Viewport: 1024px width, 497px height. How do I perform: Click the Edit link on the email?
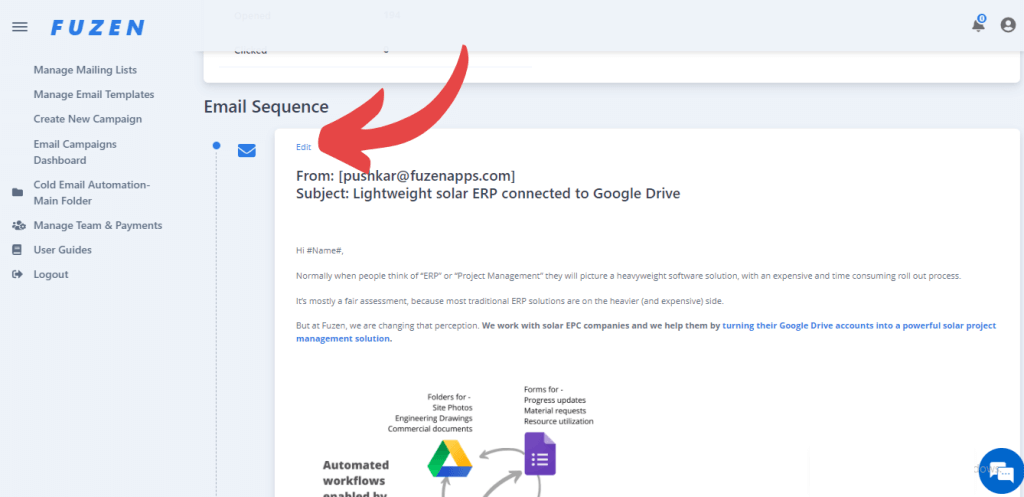pyautogui.click(x=303, y=147)
